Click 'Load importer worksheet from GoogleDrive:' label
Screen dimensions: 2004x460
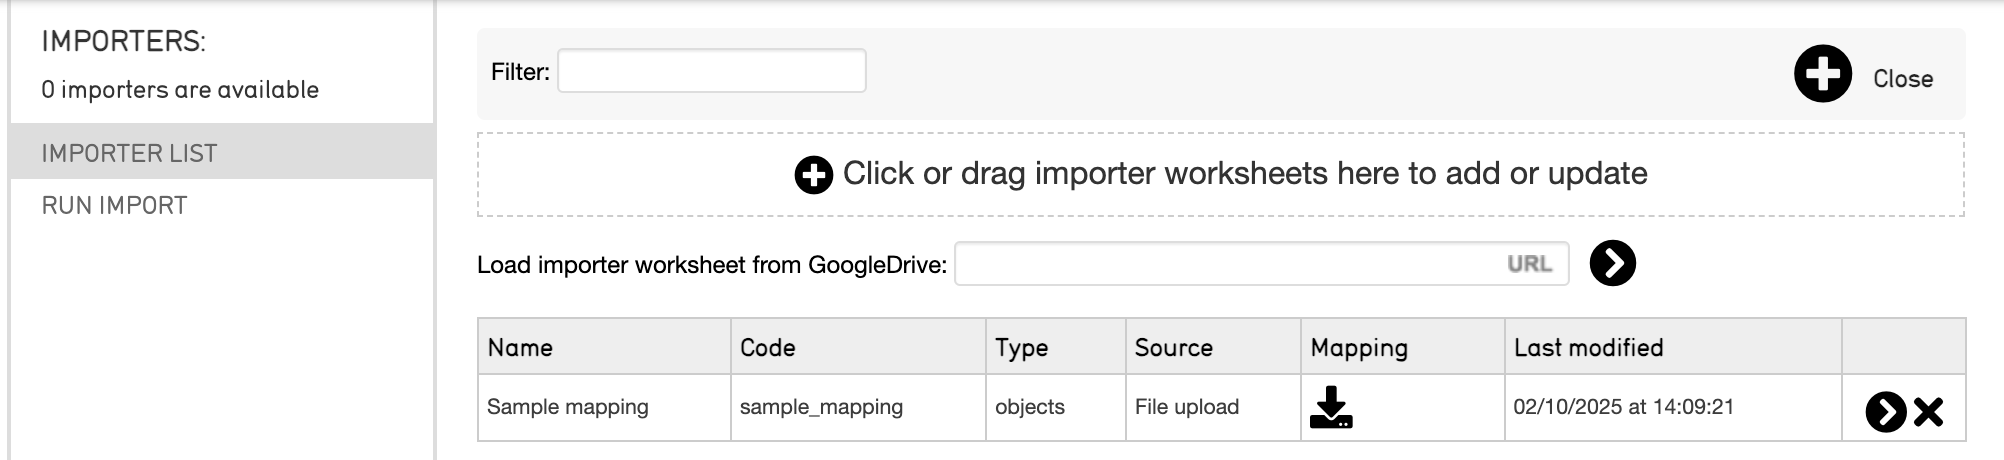pos(712,265)
